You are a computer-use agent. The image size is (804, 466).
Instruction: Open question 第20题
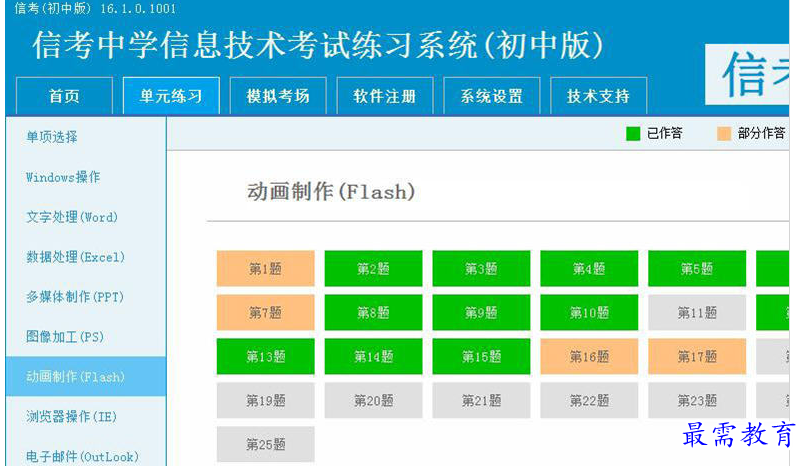coord(373,400)
